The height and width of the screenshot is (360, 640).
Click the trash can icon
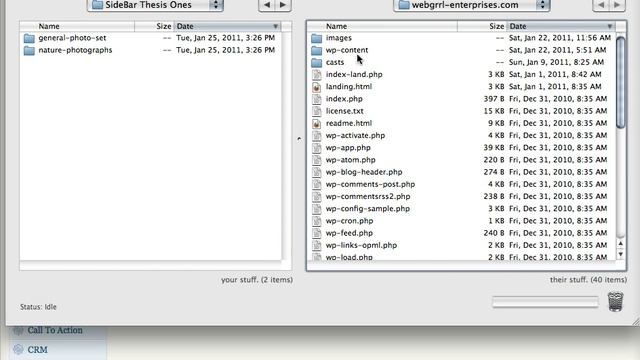(616, 302)
